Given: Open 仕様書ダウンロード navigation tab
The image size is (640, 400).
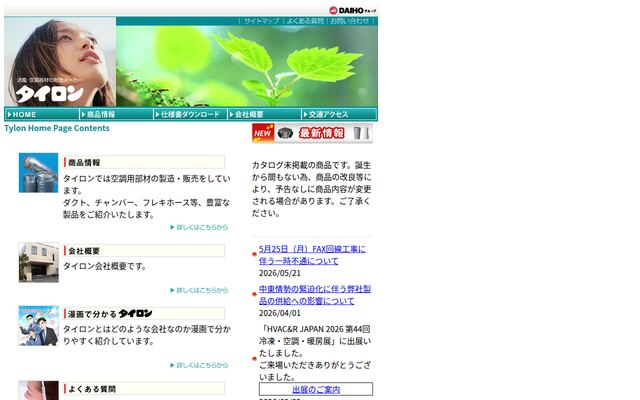Looking at the screenshot, I should (x=190, y=115).
